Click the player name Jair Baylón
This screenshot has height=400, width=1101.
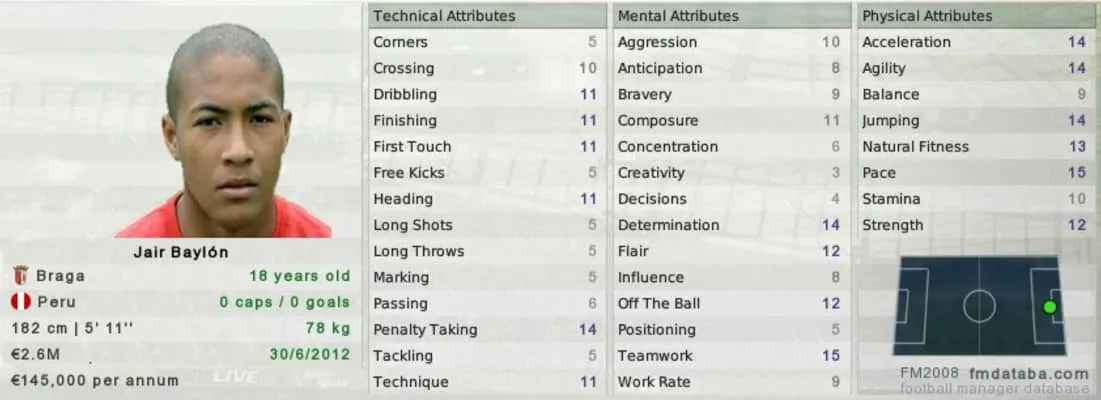(180, 252)
